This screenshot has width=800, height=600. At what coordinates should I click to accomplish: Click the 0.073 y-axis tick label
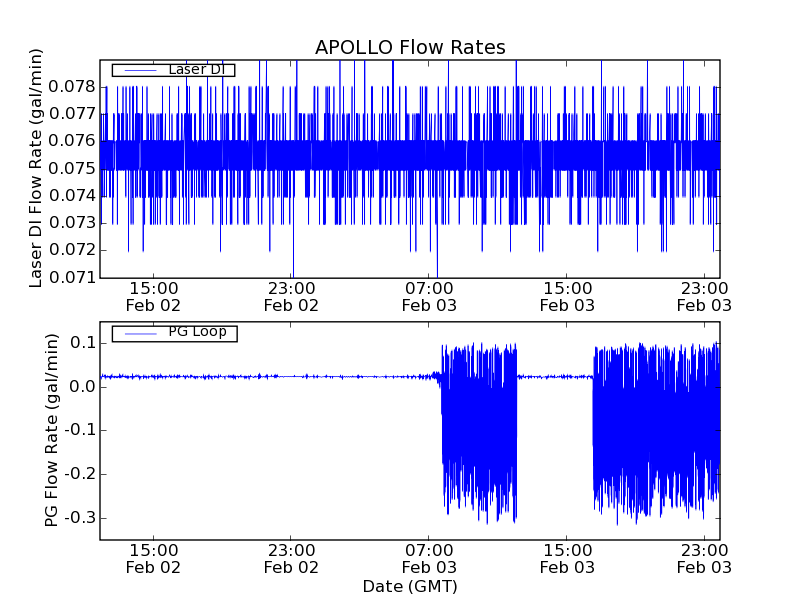(x=72, y=222)
